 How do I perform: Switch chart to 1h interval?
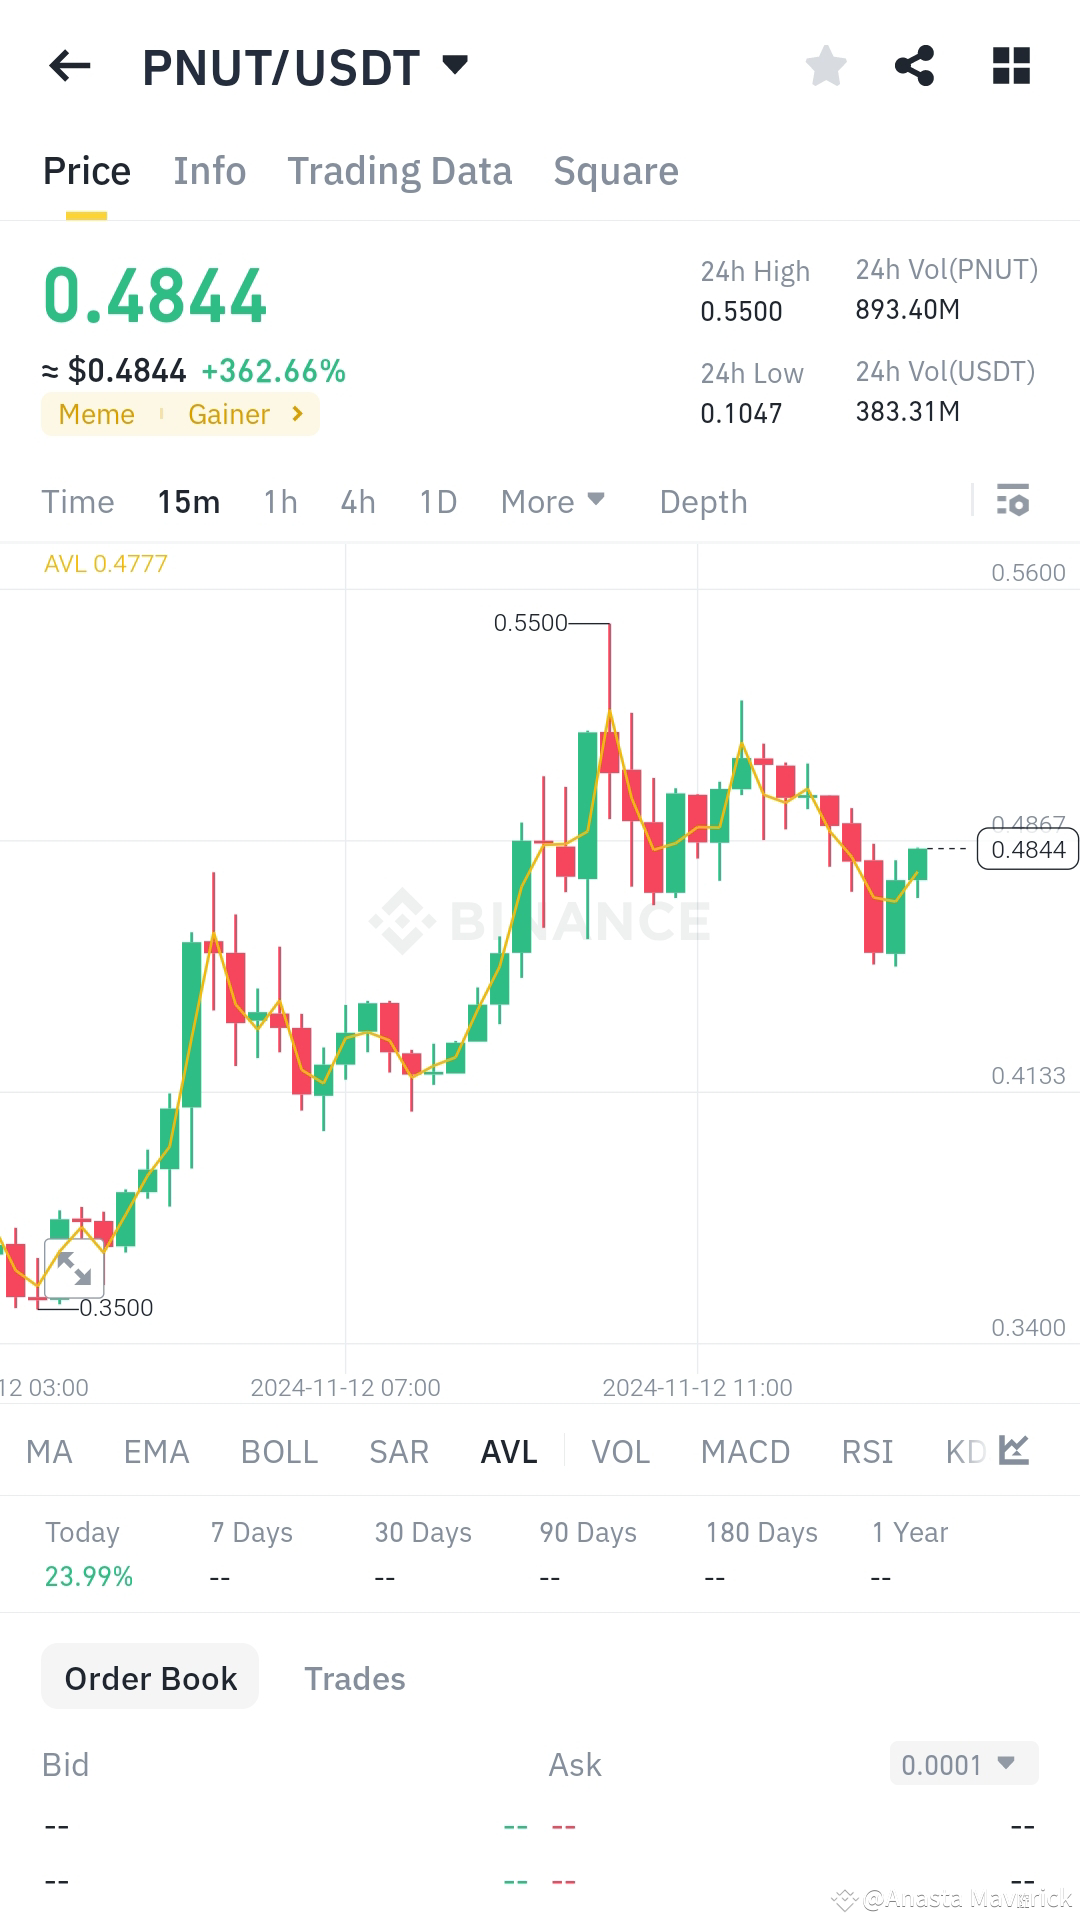[x=279, y=501]
